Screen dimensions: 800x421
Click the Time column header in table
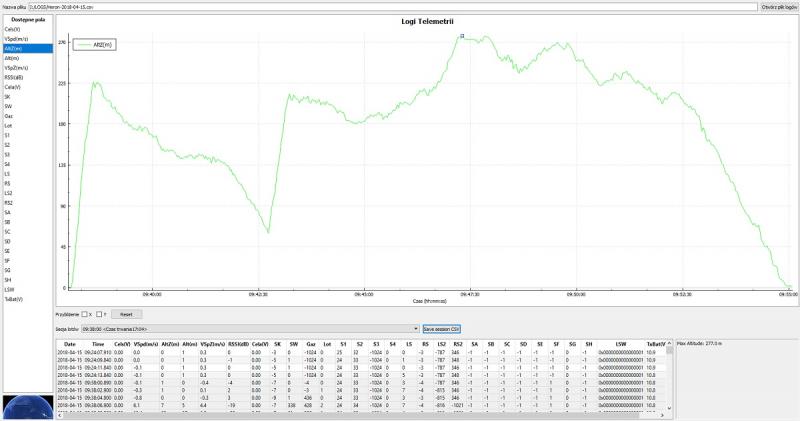click(x=98, y=343)
